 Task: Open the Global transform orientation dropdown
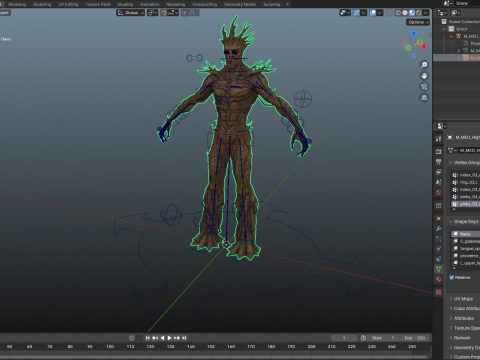130,13
